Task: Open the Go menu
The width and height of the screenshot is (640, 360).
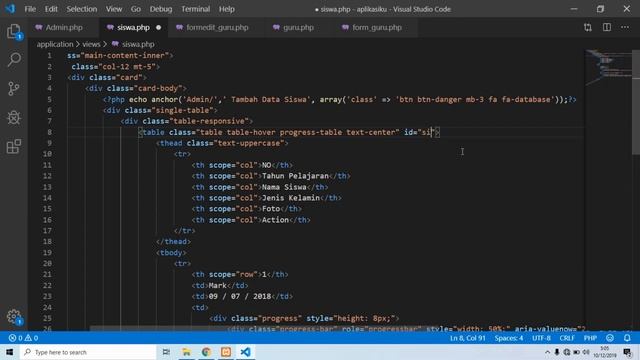Action: 136,9
